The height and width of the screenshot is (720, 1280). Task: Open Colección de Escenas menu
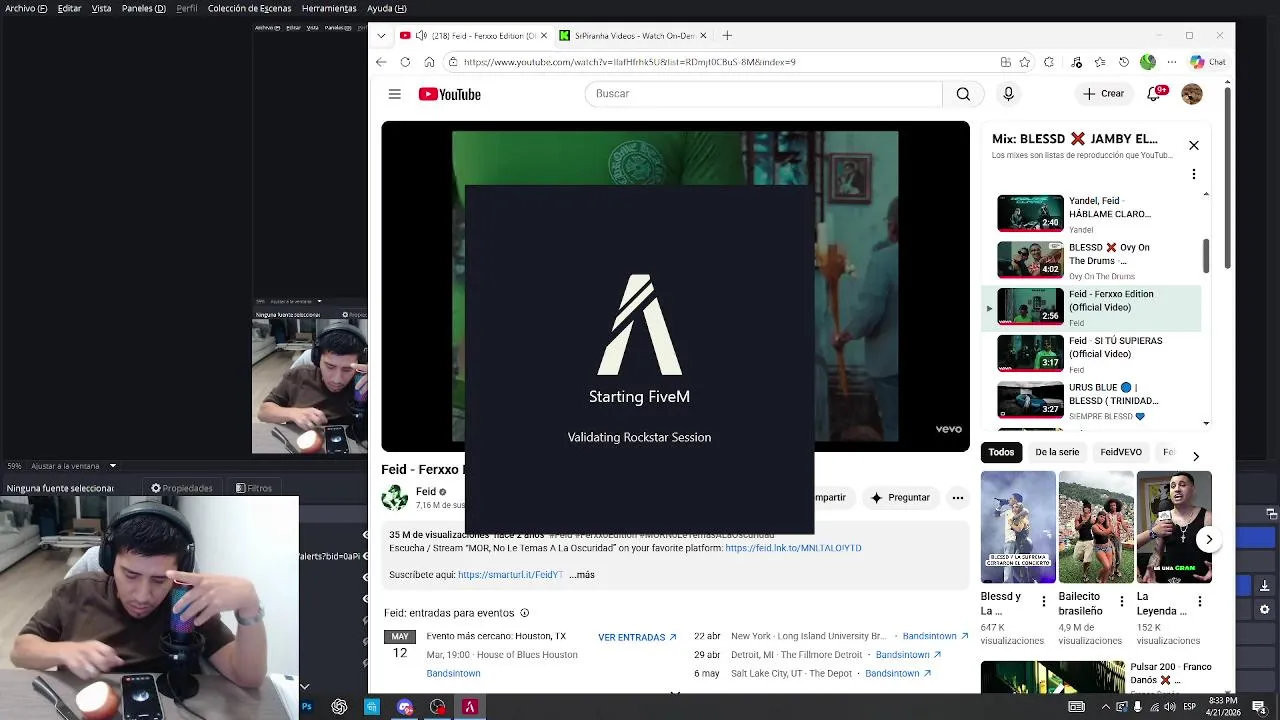(x=249, y=8)
